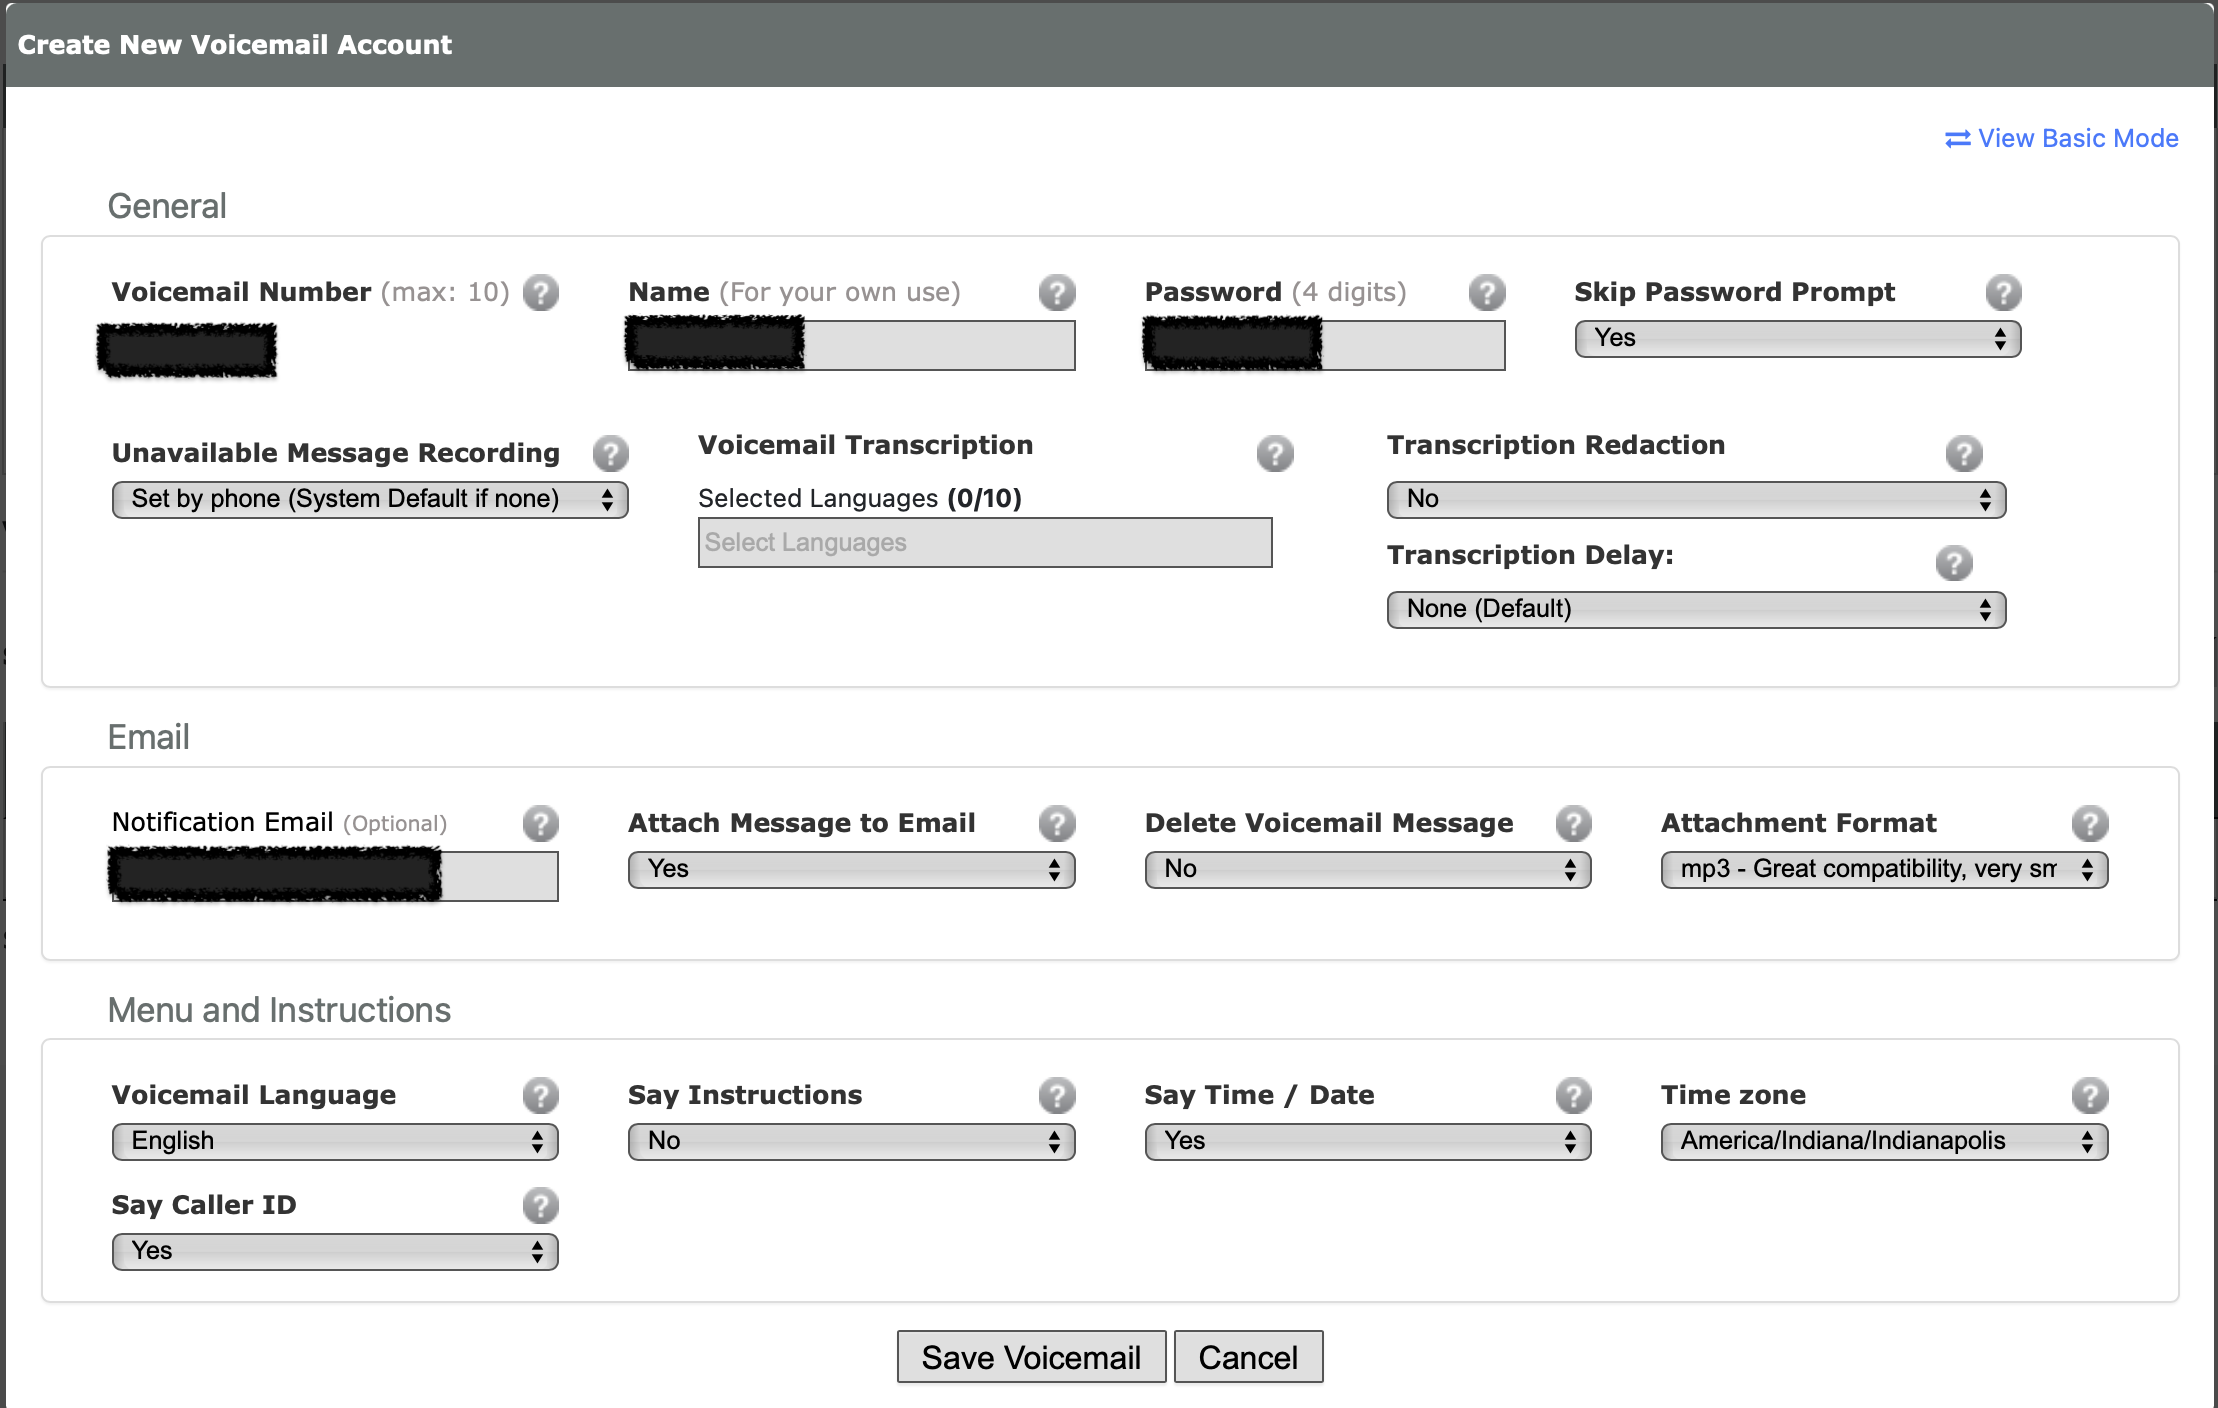Open Voicemail Language English dropdown

click(335, 1142)
